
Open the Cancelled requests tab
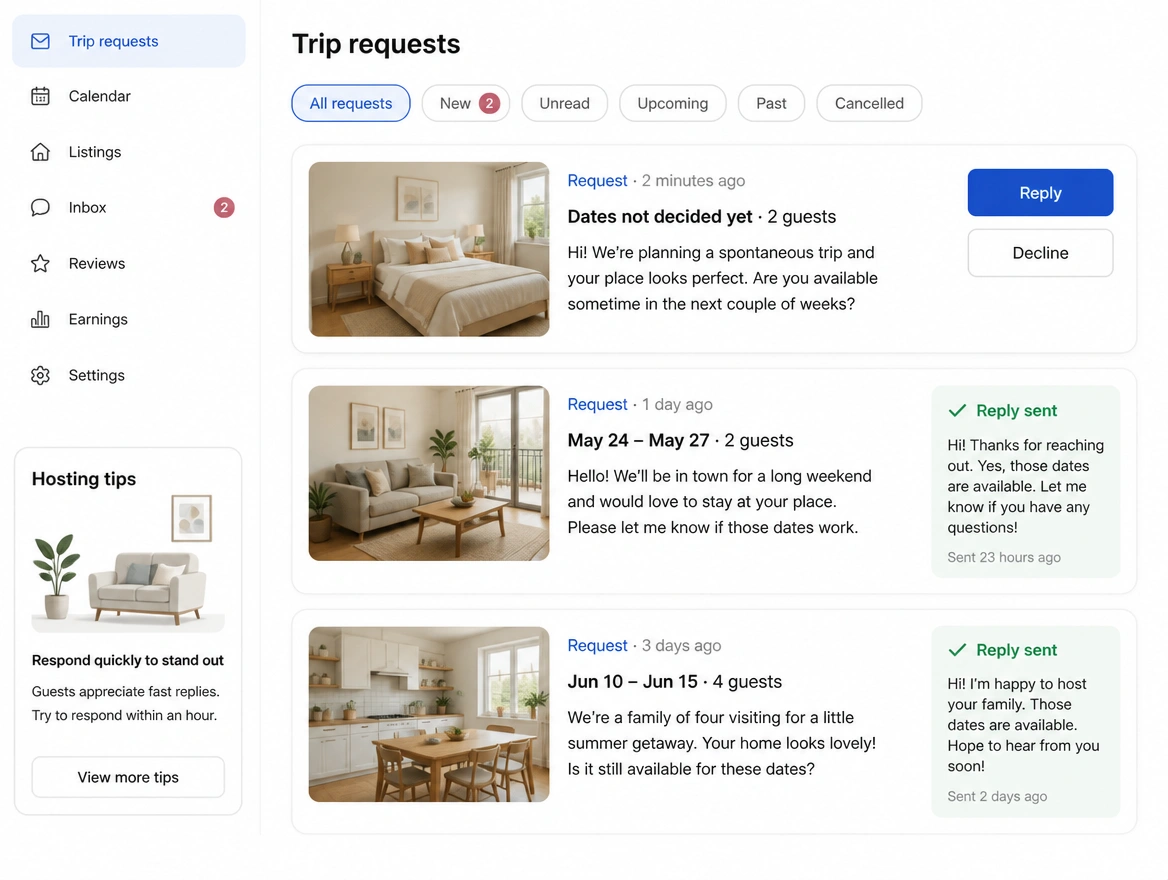pyautogui.click(x=869, y=103)
